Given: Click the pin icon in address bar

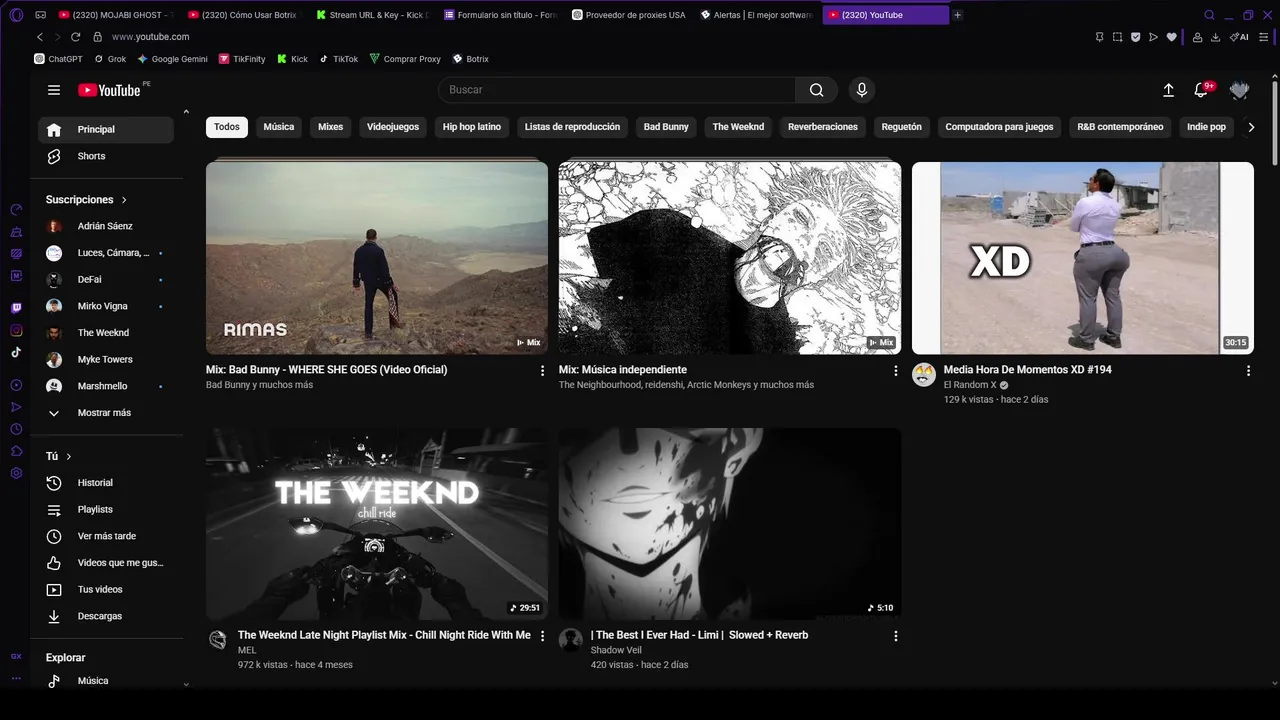Looking at the screenshot, I should (x=1099, y=37).
